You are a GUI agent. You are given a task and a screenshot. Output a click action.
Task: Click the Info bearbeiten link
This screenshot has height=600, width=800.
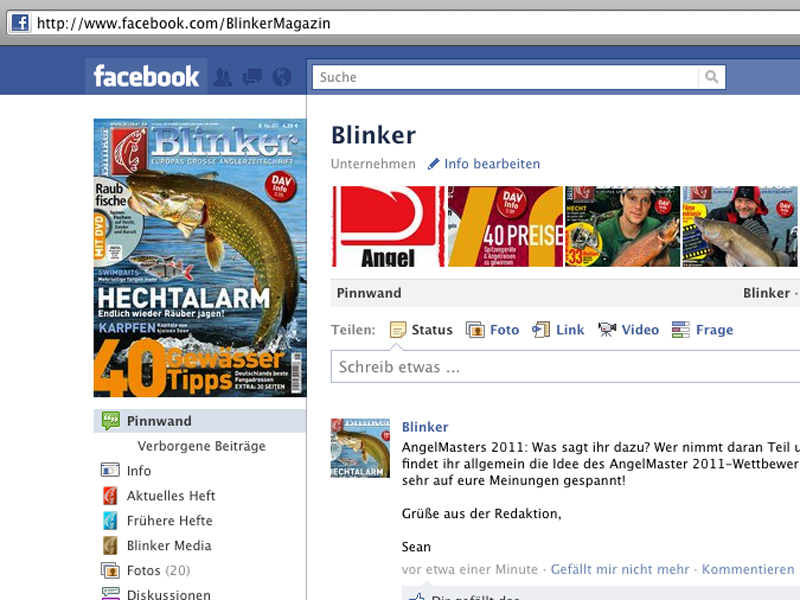pyautogui.click(x=484, y=164)
